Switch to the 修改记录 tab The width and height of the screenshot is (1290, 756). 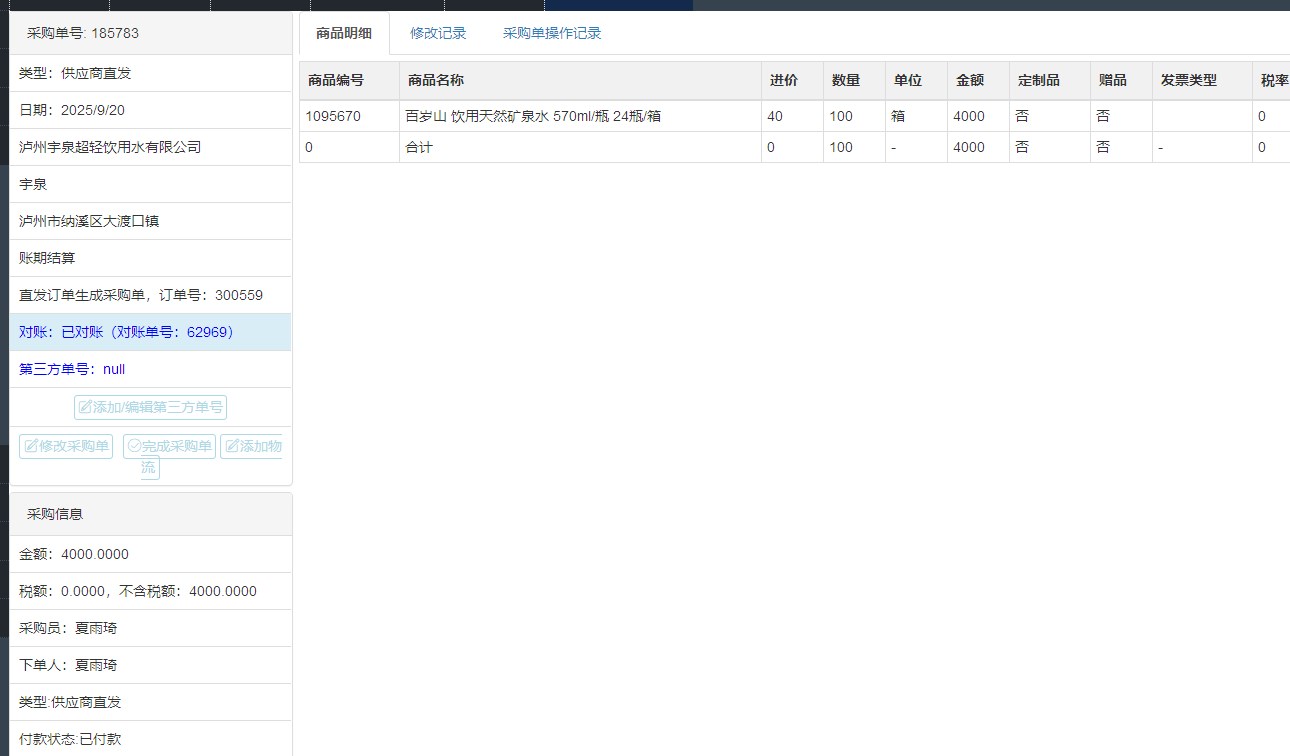438,33
